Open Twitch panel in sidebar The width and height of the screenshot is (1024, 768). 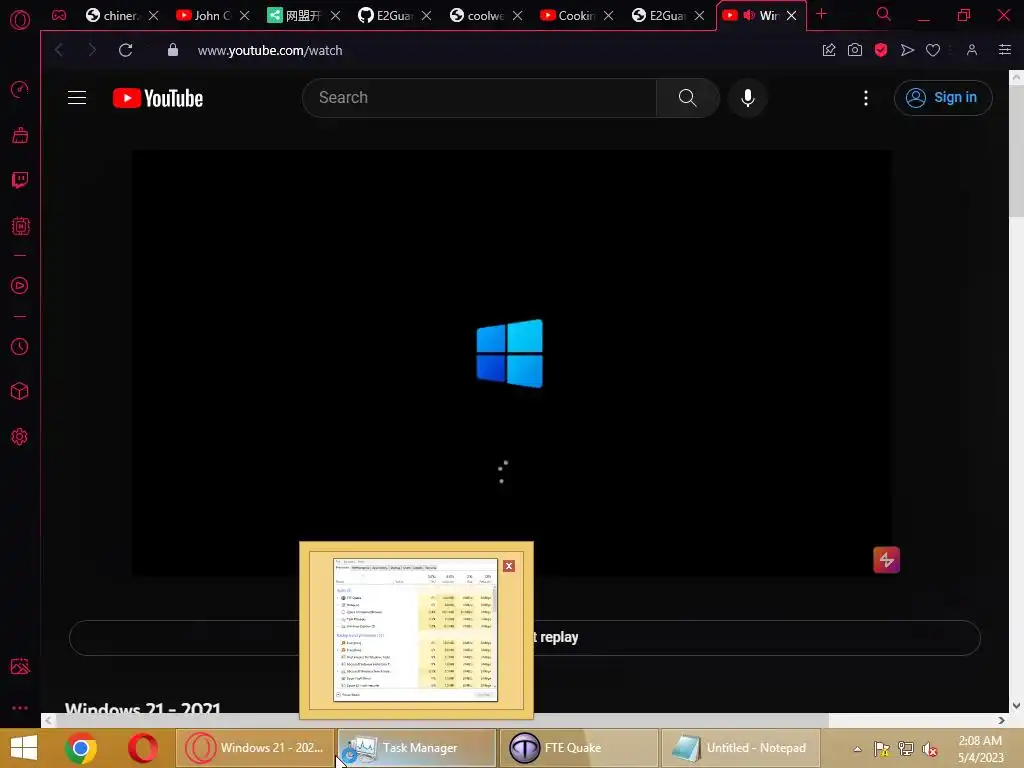coord(20,180)
